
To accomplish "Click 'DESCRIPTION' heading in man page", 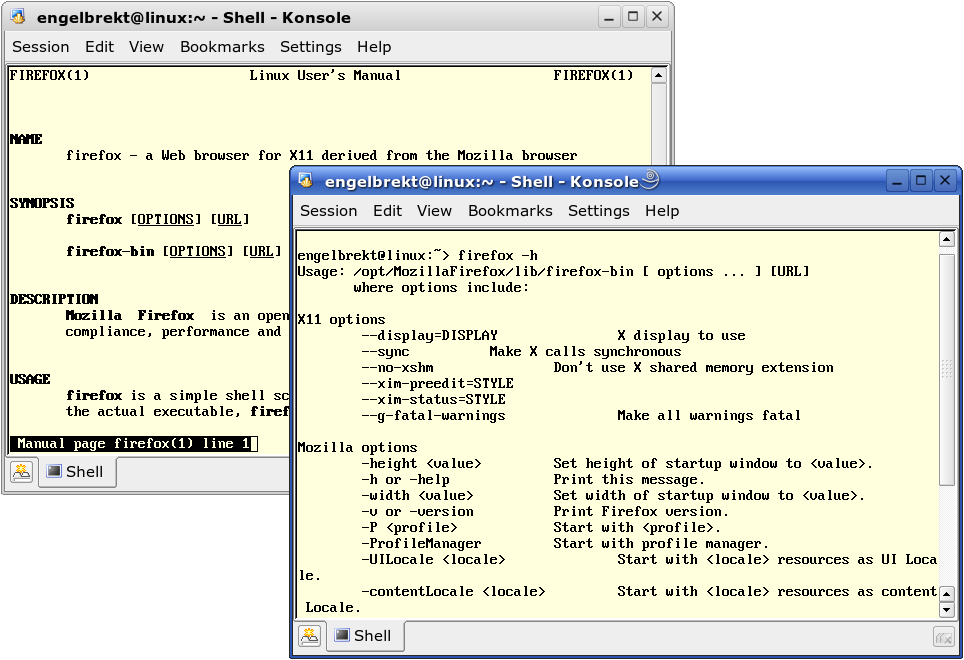I will [x=54, y=299].
